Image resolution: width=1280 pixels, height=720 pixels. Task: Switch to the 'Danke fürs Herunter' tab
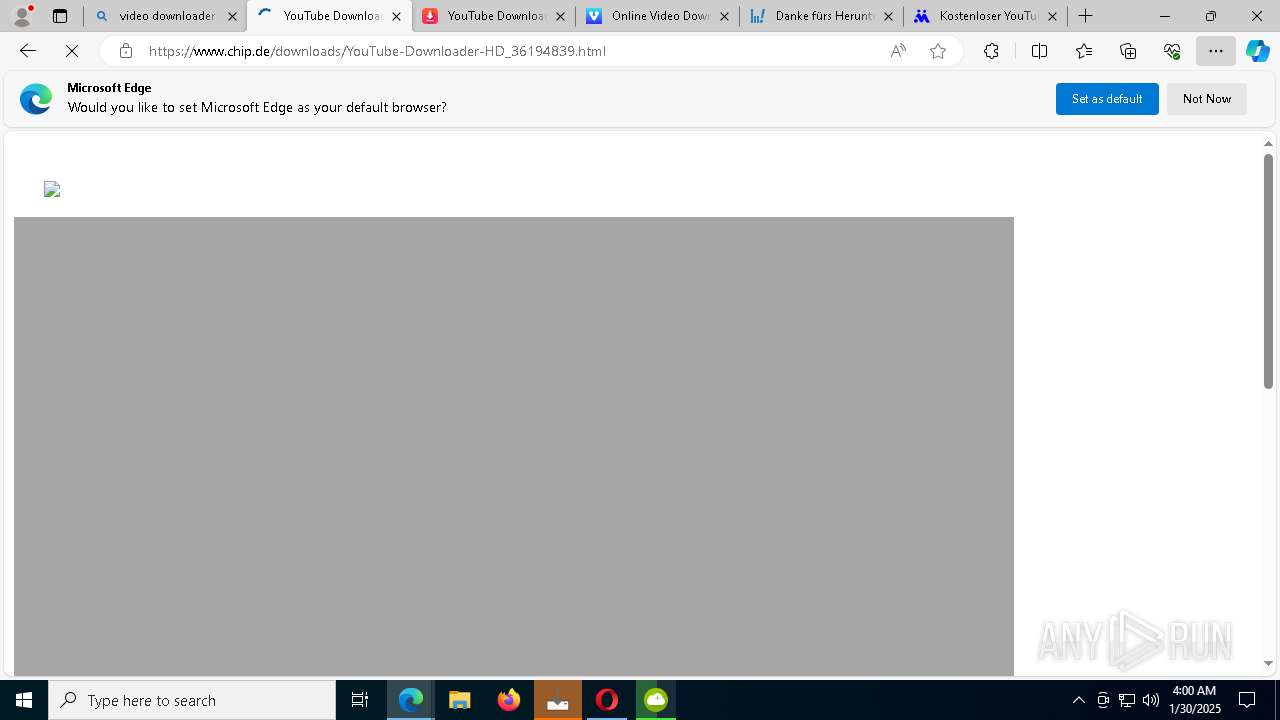click(x=821, y=16)
